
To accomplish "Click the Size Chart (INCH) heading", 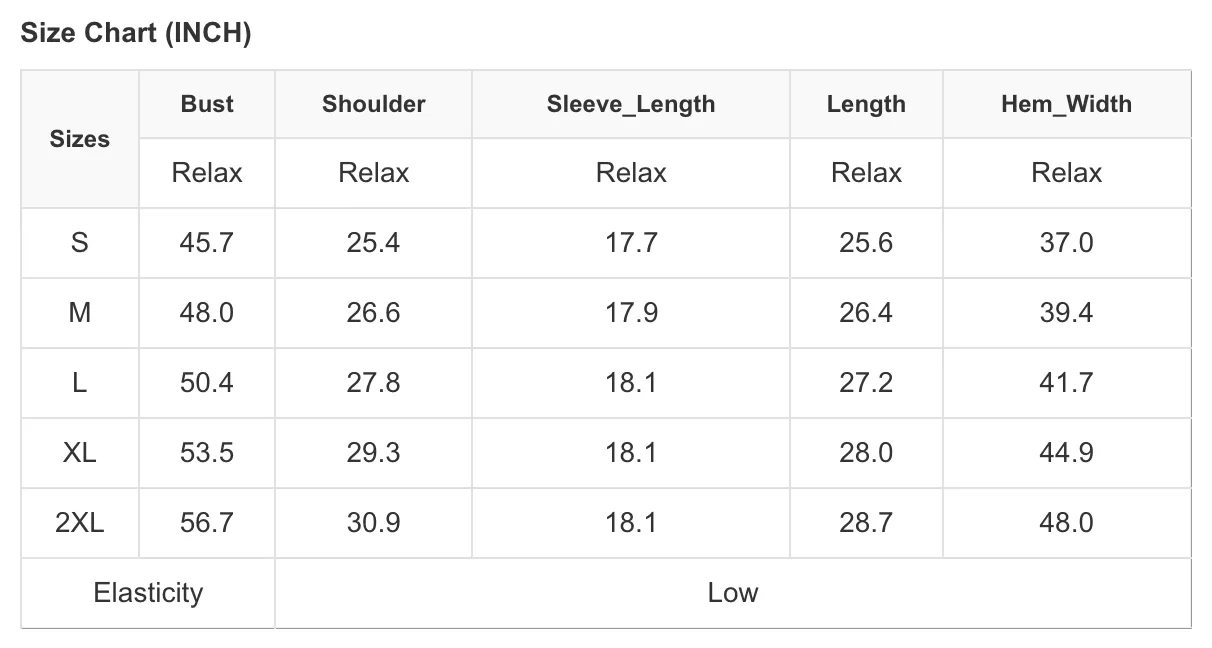I will tap(135, 33).
